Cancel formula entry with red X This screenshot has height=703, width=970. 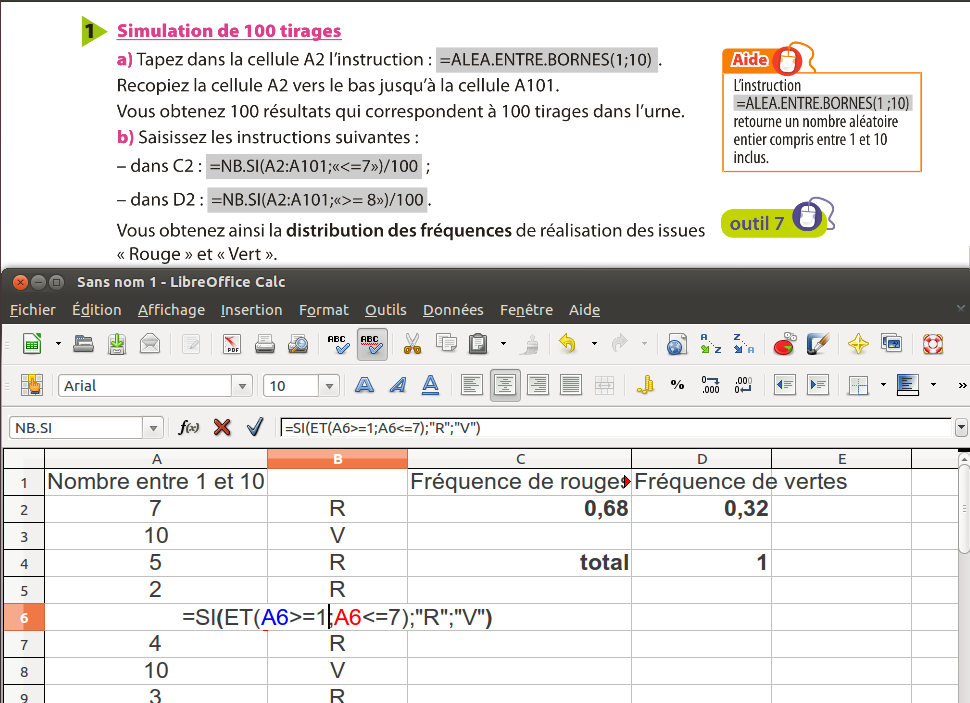coord(222,428)
